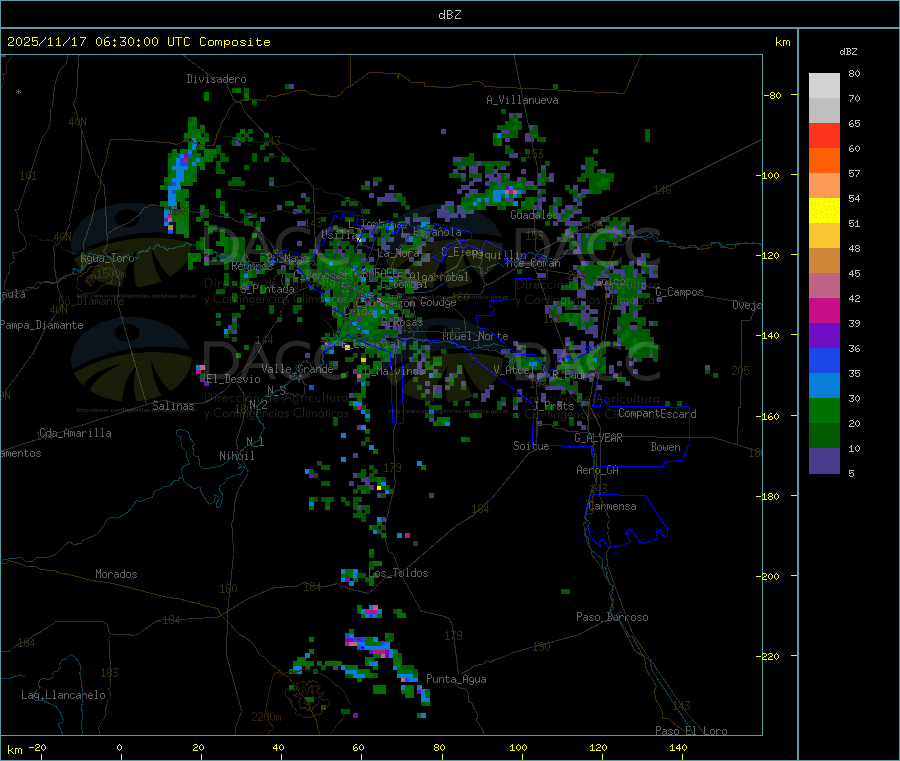
Task: Click the Morados map label
Action: [x=116, y=574]
